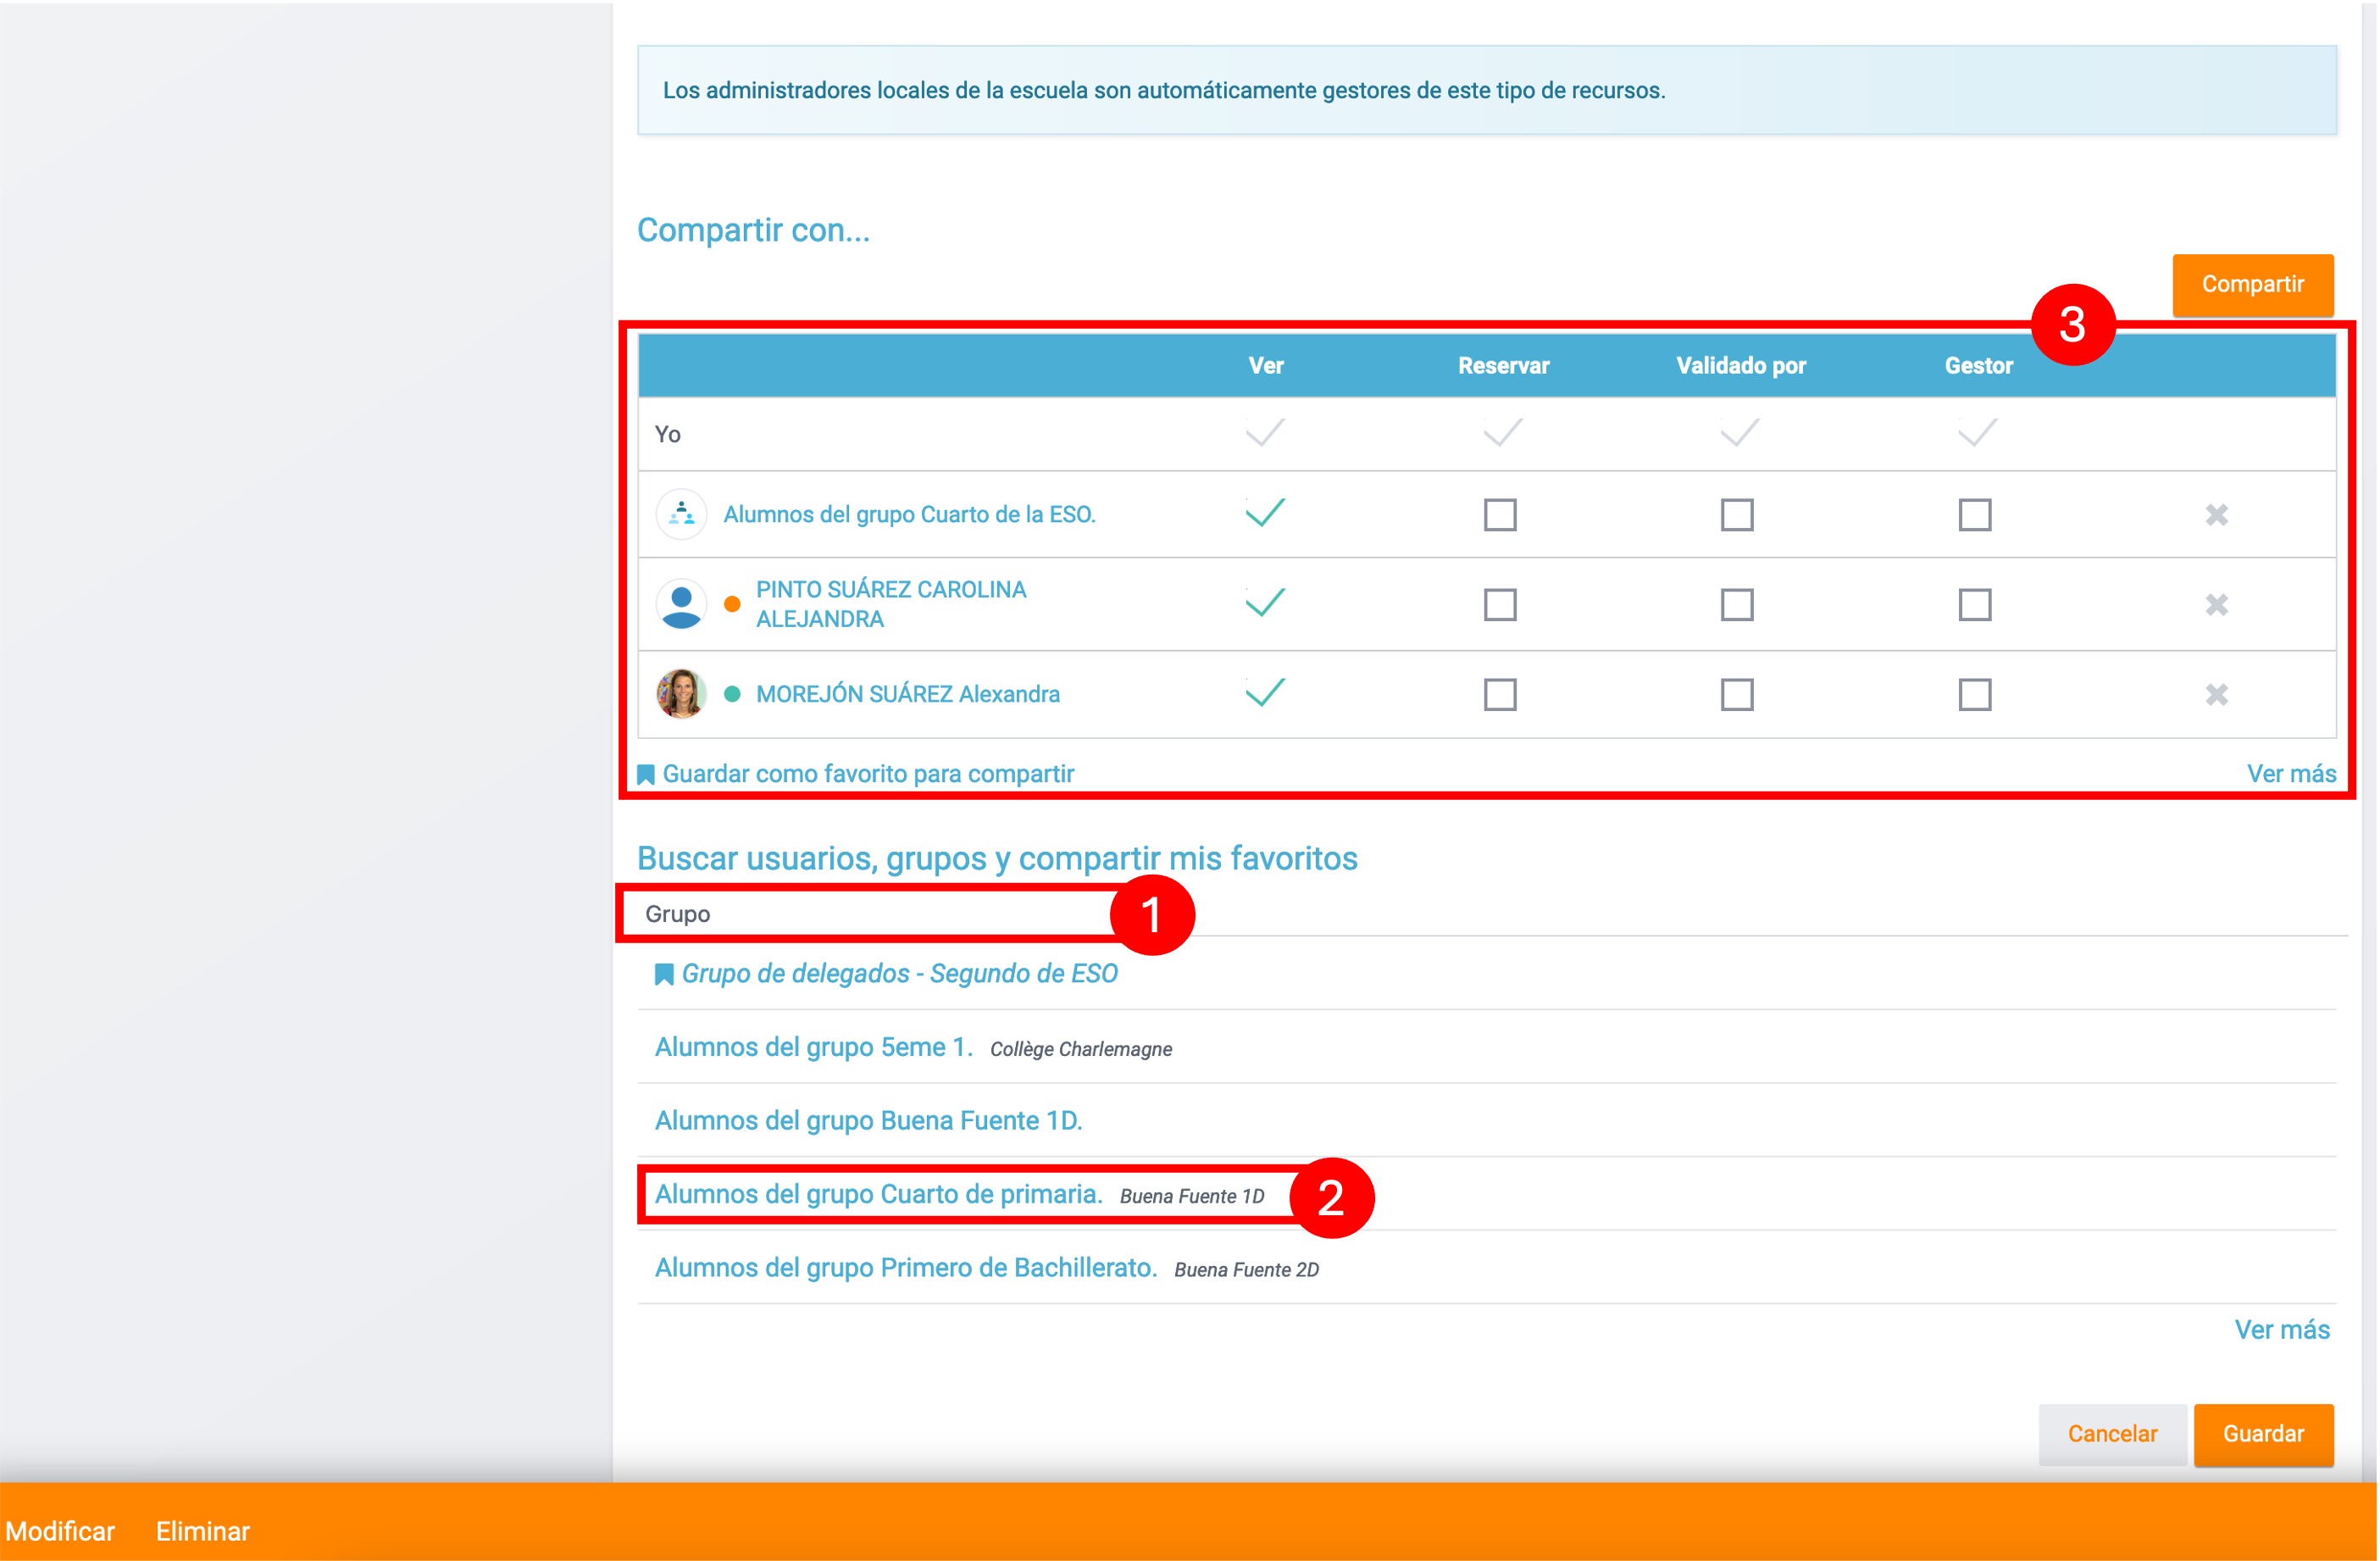This screenshot has height=1561, width=2380.
Task: Remove PINTO SUÁREZ CAROLINA ALEJANDRA from sharing
Action: [x=2216, y=605]
